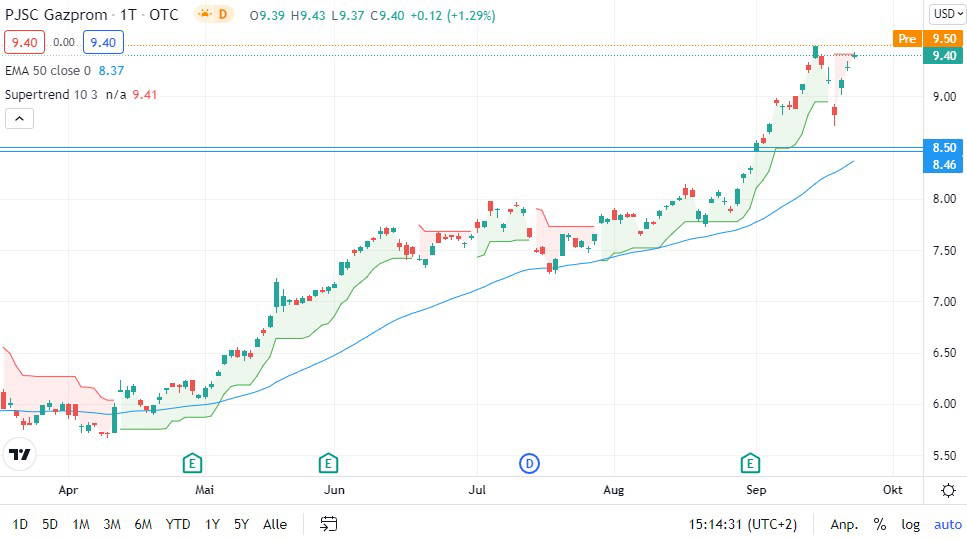Select the 5Y time range
967x540 pixels.
pos(241,525)
